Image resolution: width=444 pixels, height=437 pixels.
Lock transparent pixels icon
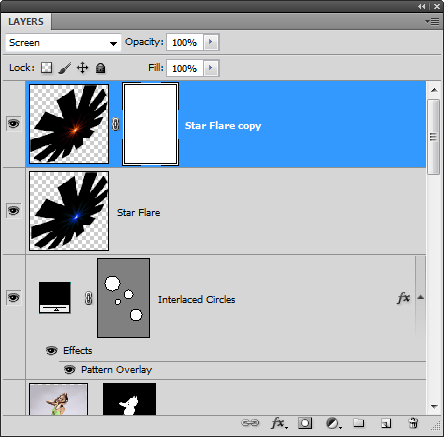(46, 68)
